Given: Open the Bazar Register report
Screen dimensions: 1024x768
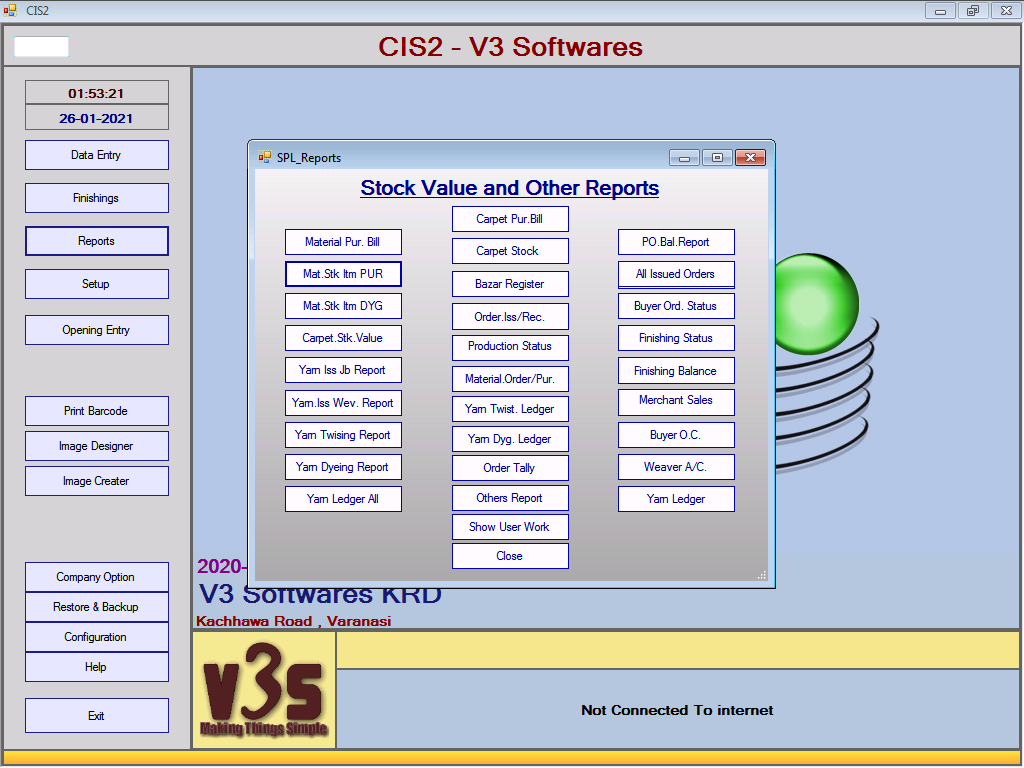Looking at the screenshot, I should (x=510, y=284).
